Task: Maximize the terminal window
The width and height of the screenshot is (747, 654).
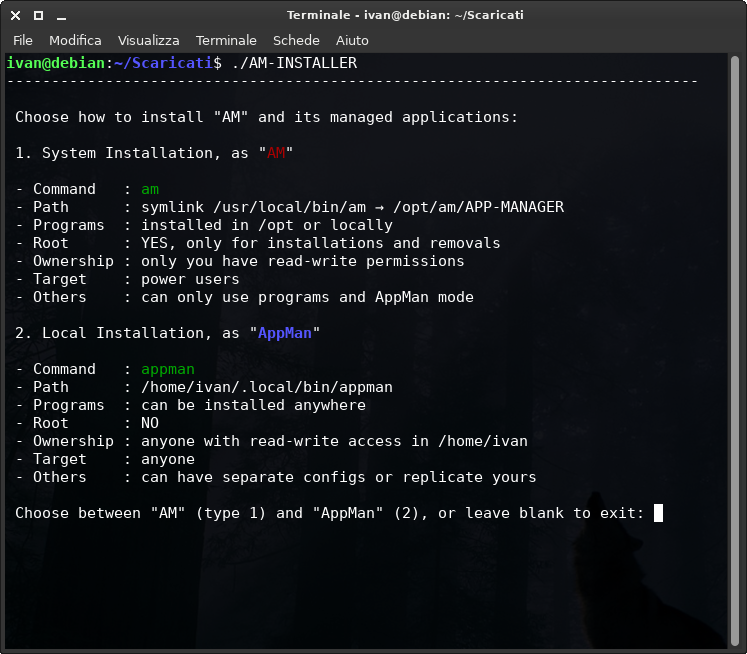Action: click(39, 16)
